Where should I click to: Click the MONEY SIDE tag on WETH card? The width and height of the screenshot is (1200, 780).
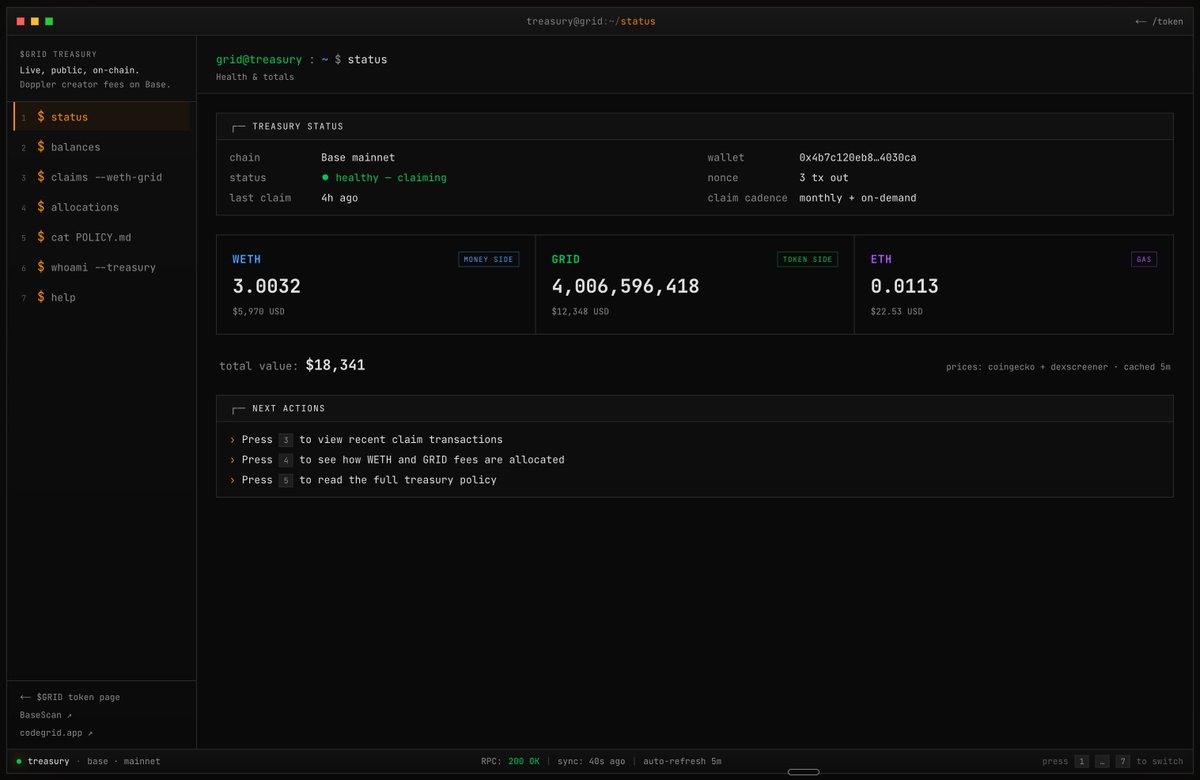[x=488, y=259]
